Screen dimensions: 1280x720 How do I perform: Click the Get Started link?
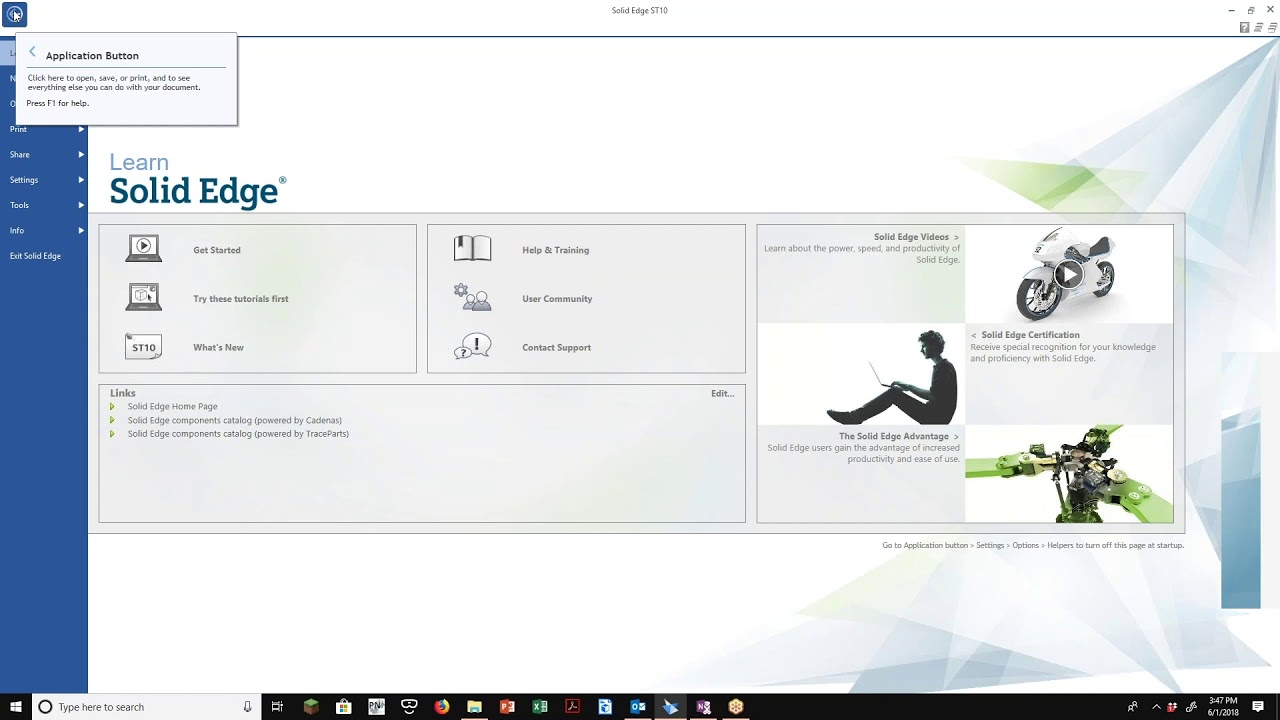point(217,250)
